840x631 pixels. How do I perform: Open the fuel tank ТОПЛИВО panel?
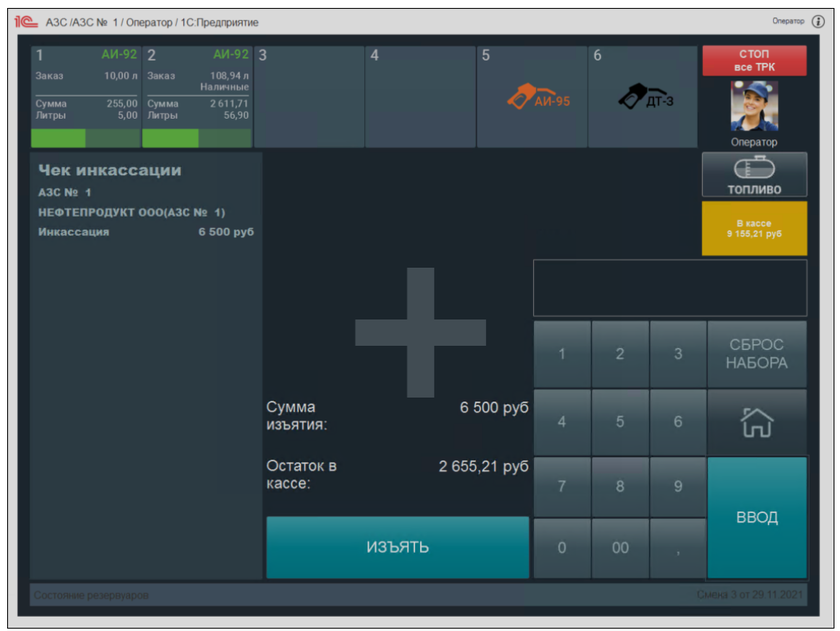754,175
